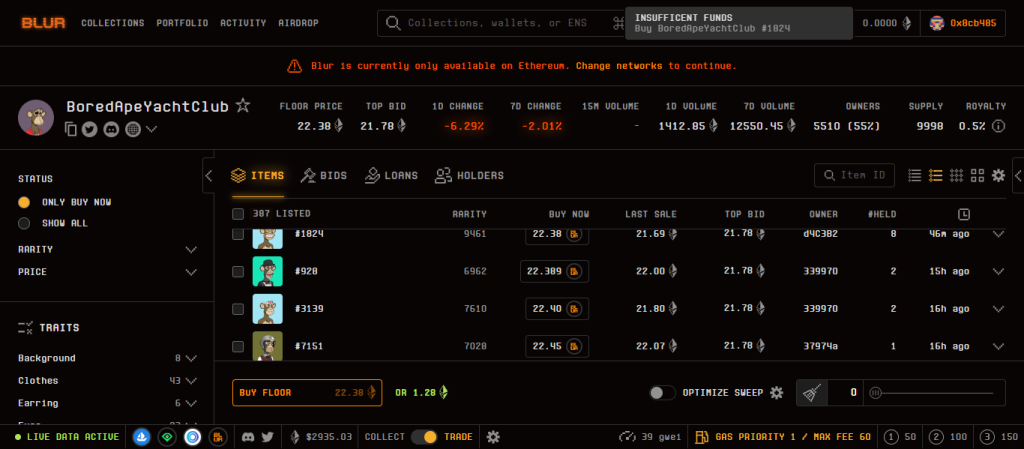The width and height of the screenshot is (1024, 449).
Task: Switch to the Holders tab
Action: 470,176
